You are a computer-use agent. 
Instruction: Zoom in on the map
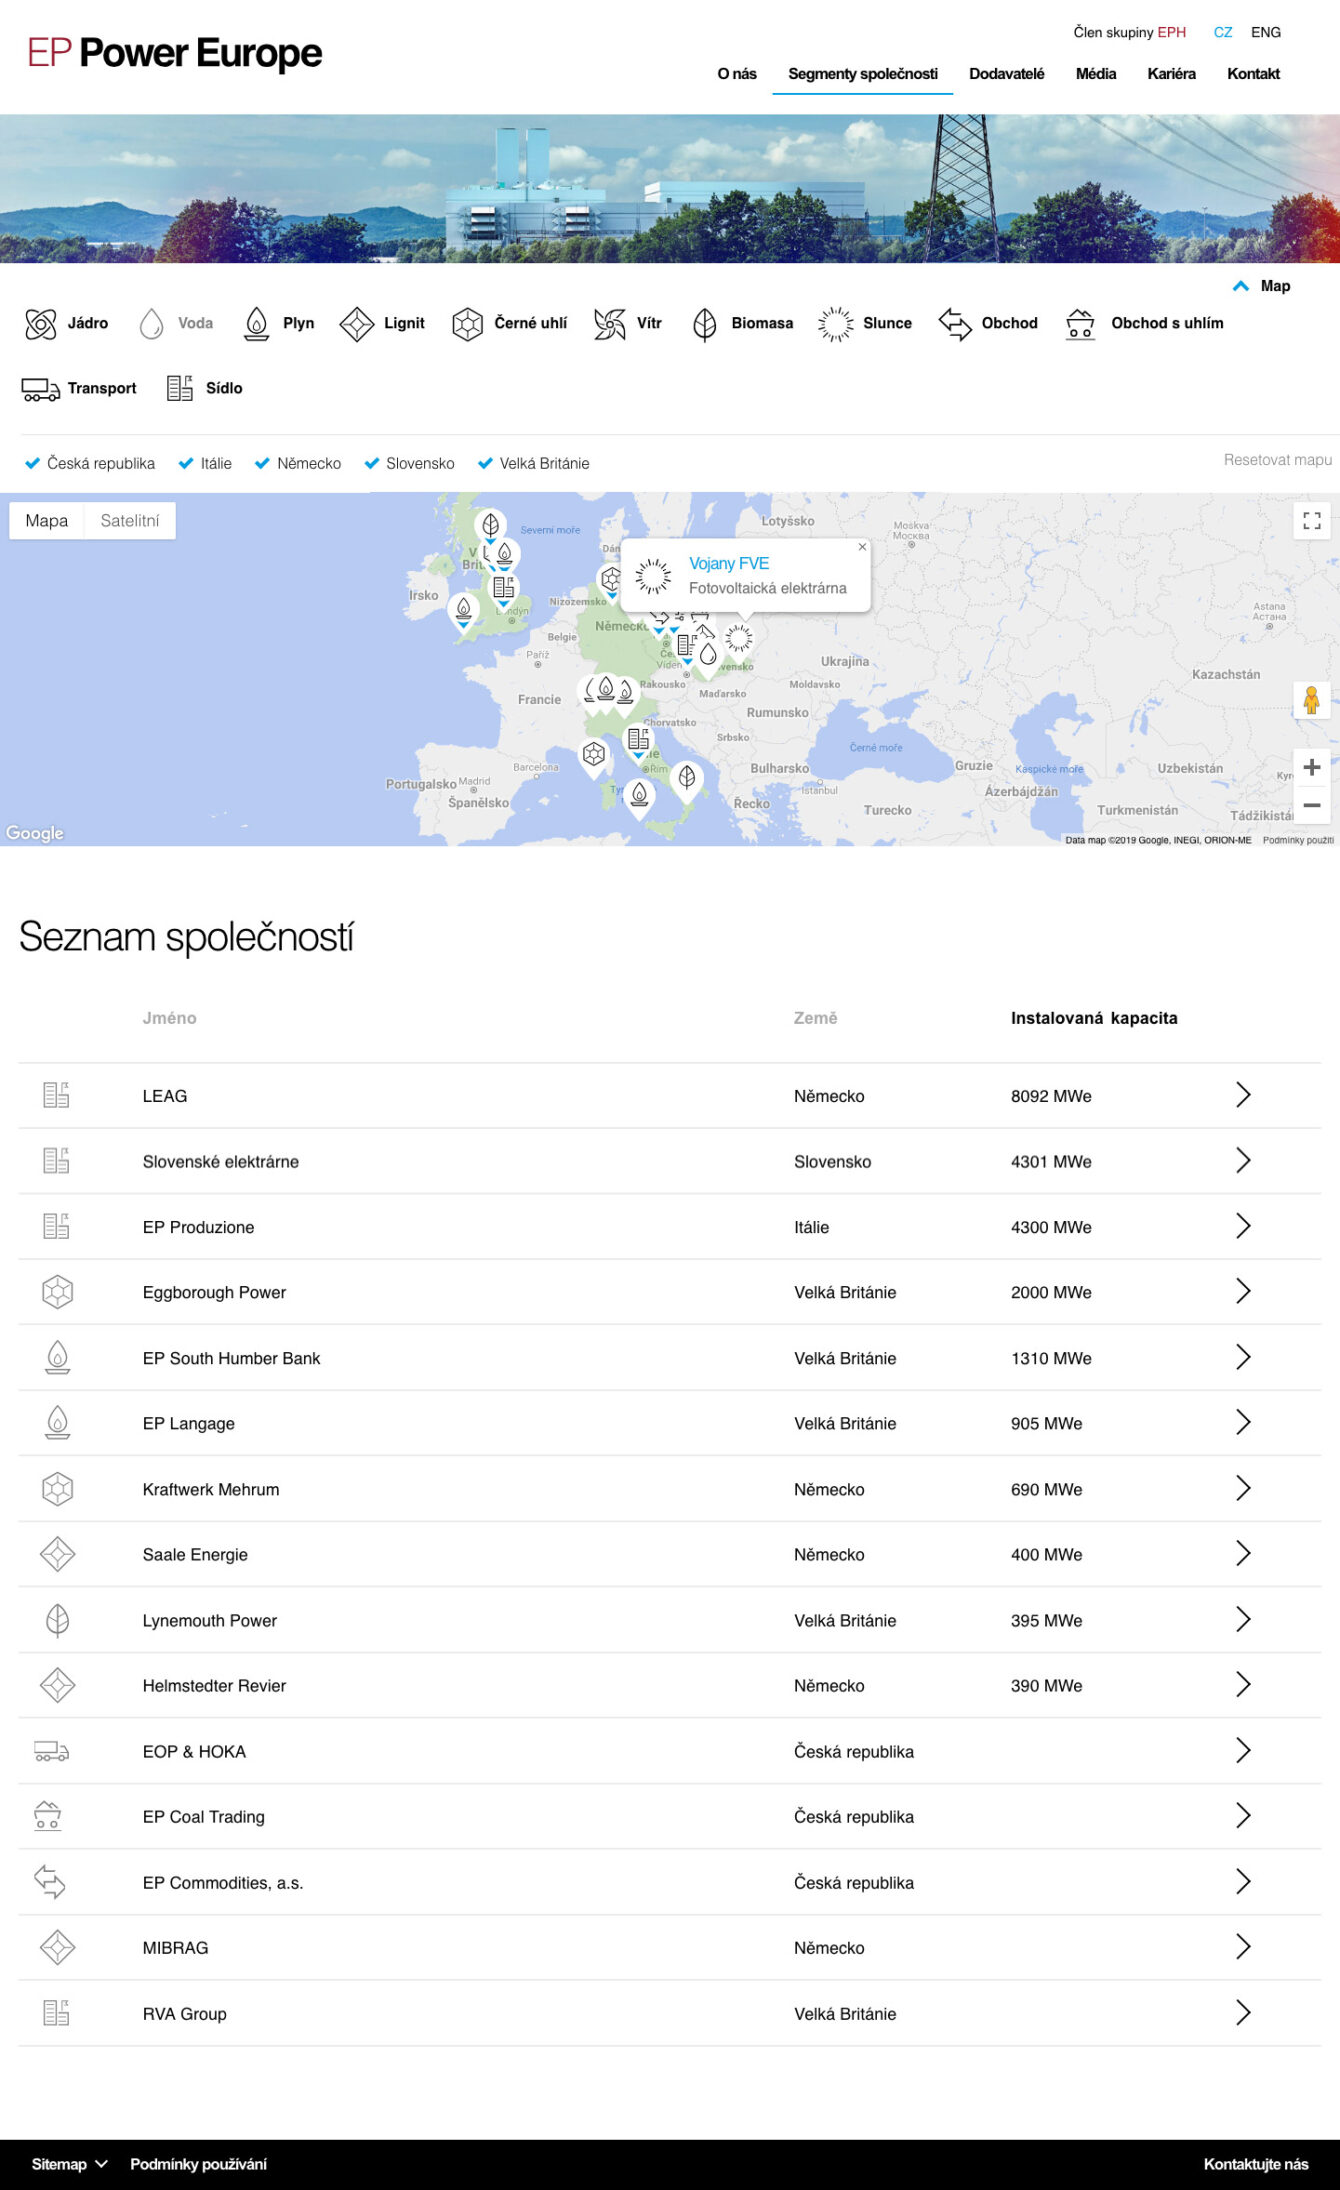pos(1312,767)
